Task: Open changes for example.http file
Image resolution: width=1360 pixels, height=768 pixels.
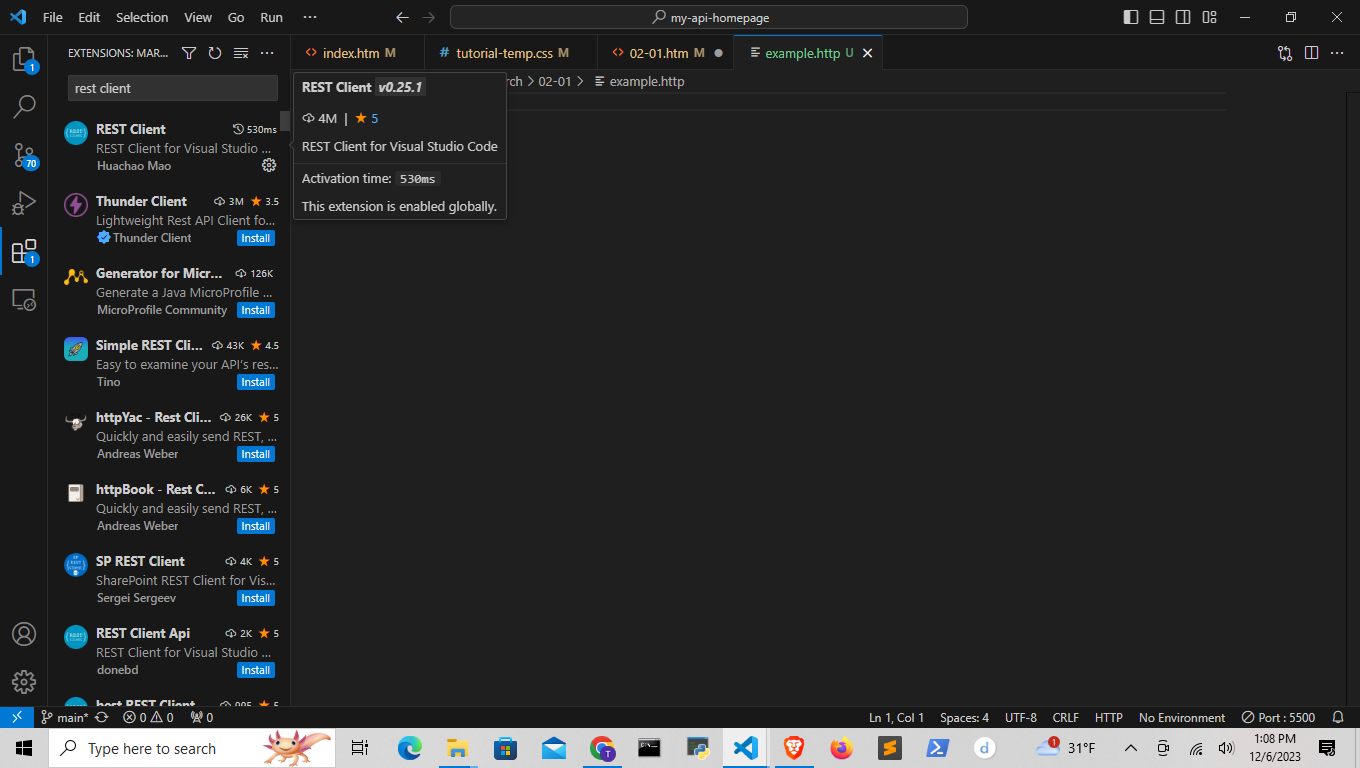Action: [1285, 53]
